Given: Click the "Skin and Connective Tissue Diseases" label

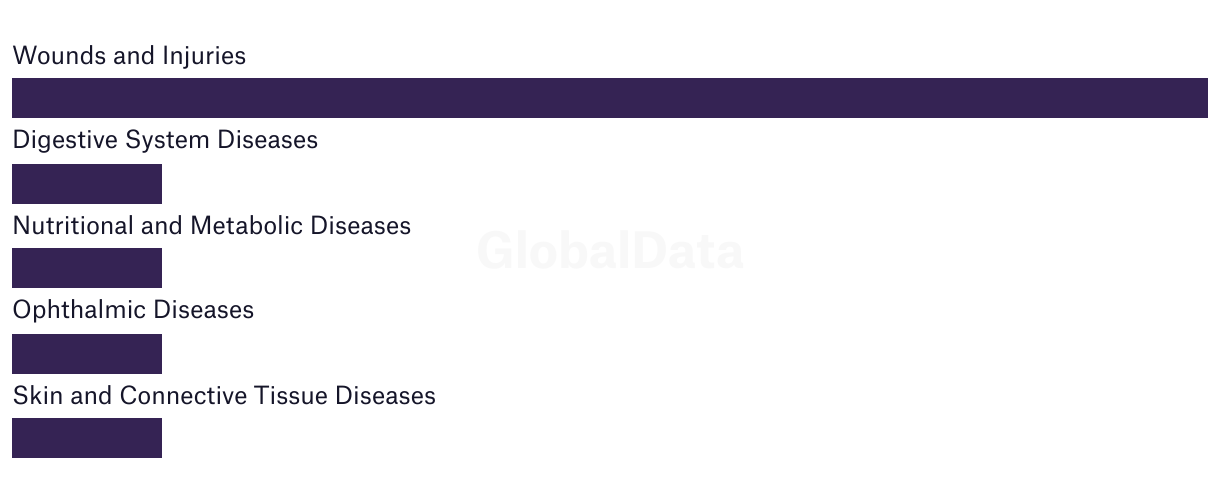Looking at the screenshot, I should pyautogui.click(x=224, y=396).
